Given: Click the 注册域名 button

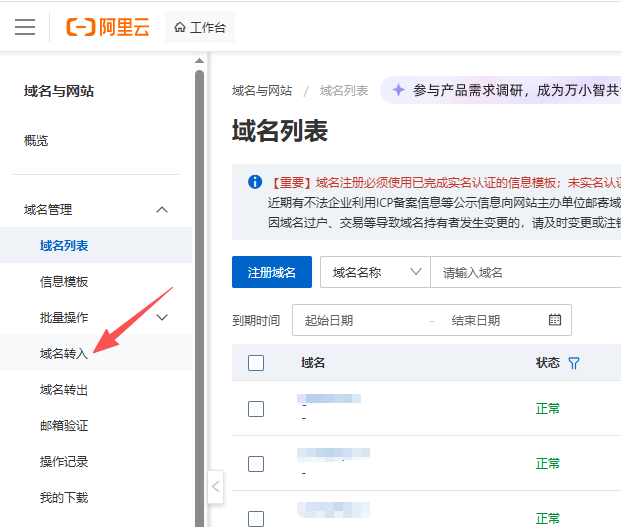Looking at the screenshot, I should (x=271, y=272).
